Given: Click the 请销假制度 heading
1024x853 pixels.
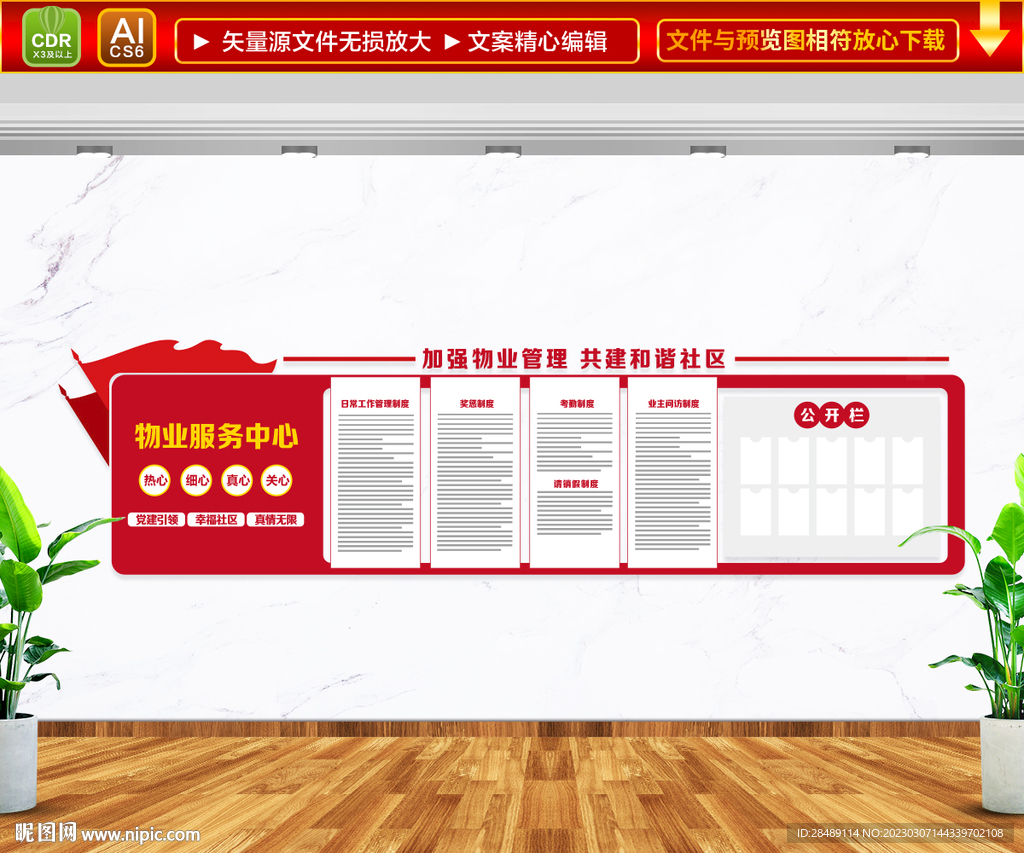Looking at the screenshot, I should point(576,484).
